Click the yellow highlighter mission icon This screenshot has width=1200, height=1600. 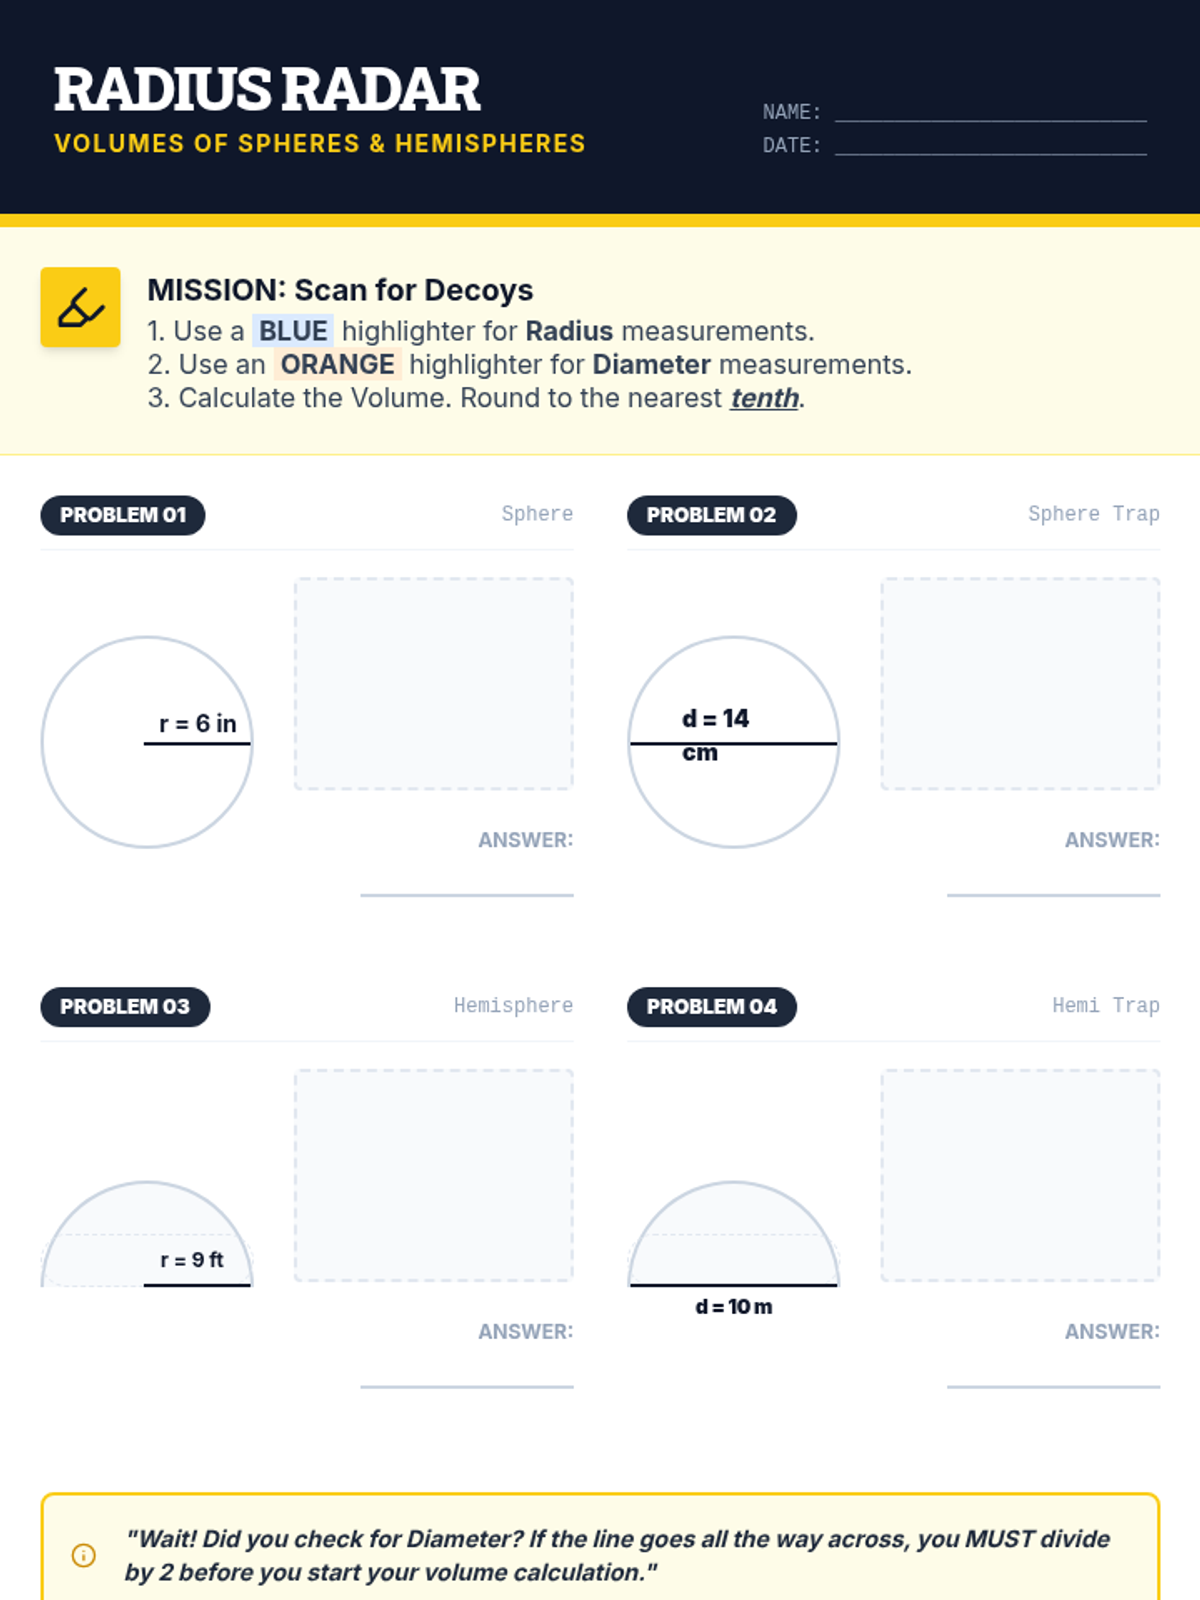pyautogui.click(x=80, y=307)
